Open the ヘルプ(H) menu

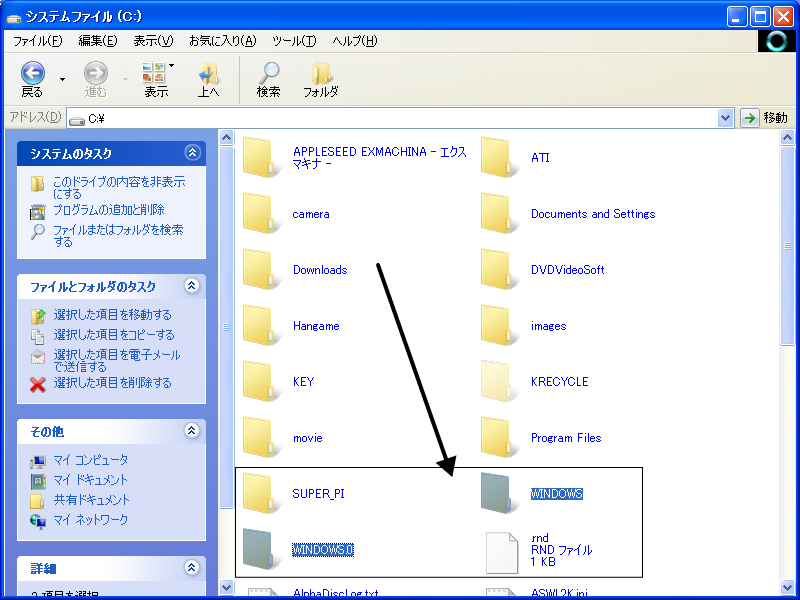pyautogui.click(x=355, y=41)
